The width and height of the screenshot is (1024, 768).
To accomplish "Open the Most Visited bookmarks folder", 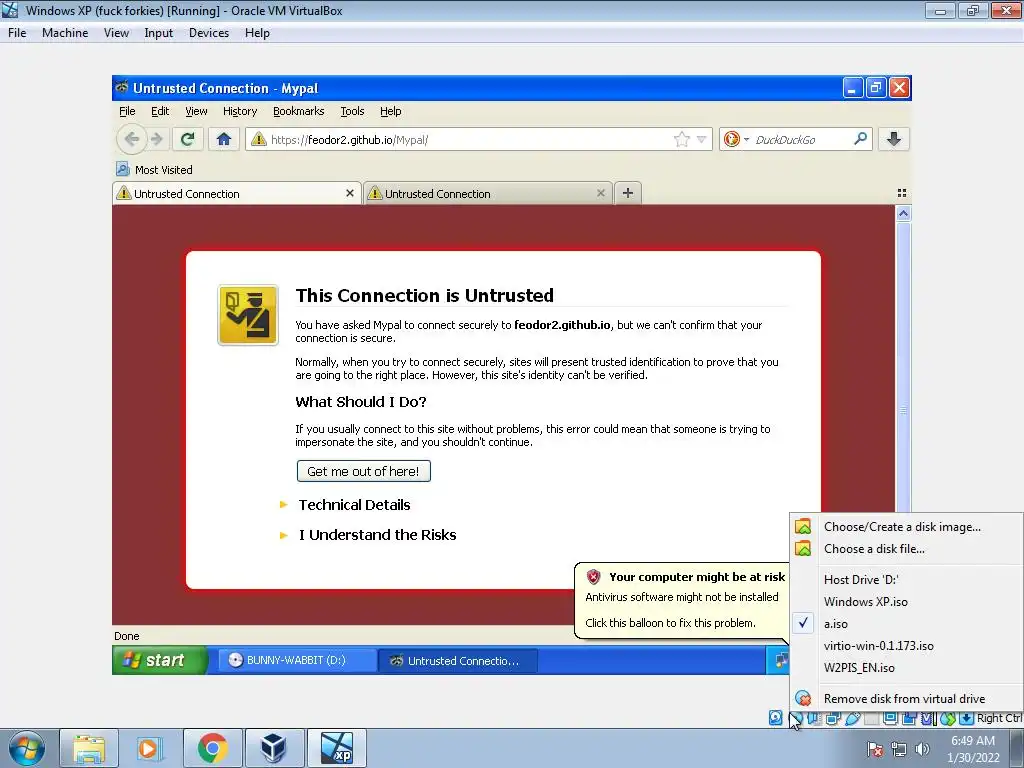I will coord(154,170).
